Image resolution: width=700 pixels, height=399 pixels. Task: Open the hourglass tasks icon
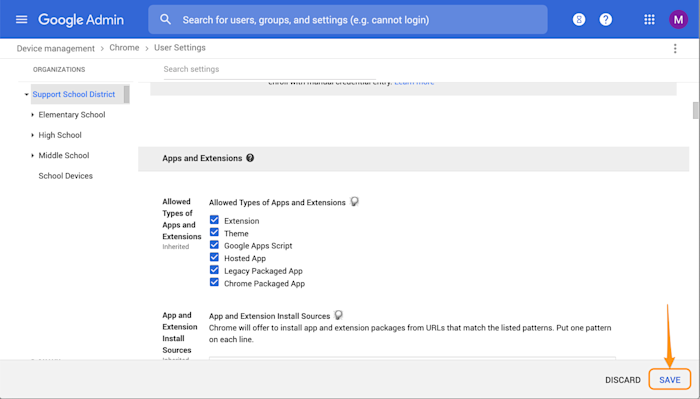579,20
